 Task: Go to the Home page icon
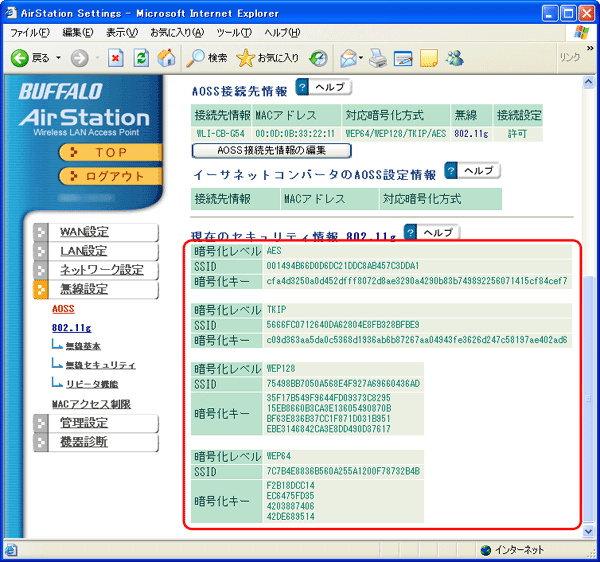(166, 58)
